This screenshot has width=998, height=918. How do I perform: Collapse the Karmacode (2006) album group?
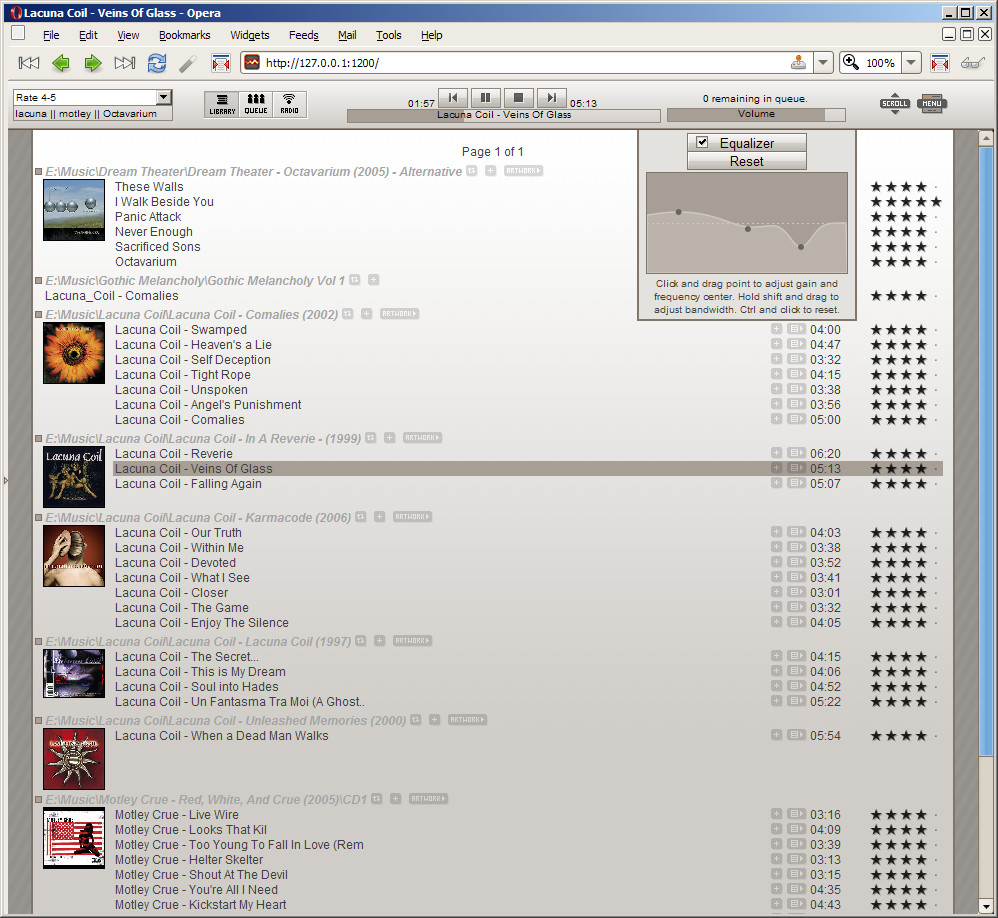pyautogui.click(x=39, y=518)
